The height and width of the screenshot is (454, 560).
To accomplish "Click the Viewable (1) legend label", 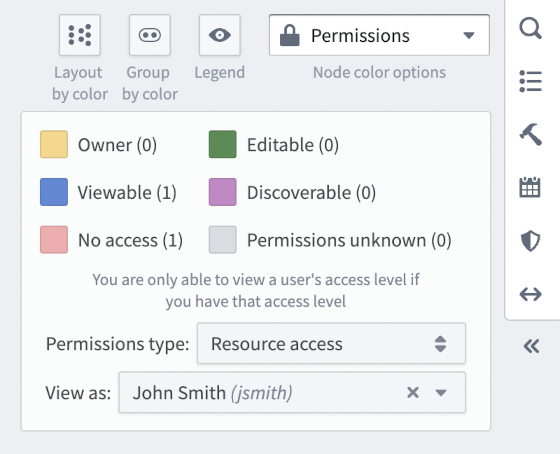I will coord(127,193).
